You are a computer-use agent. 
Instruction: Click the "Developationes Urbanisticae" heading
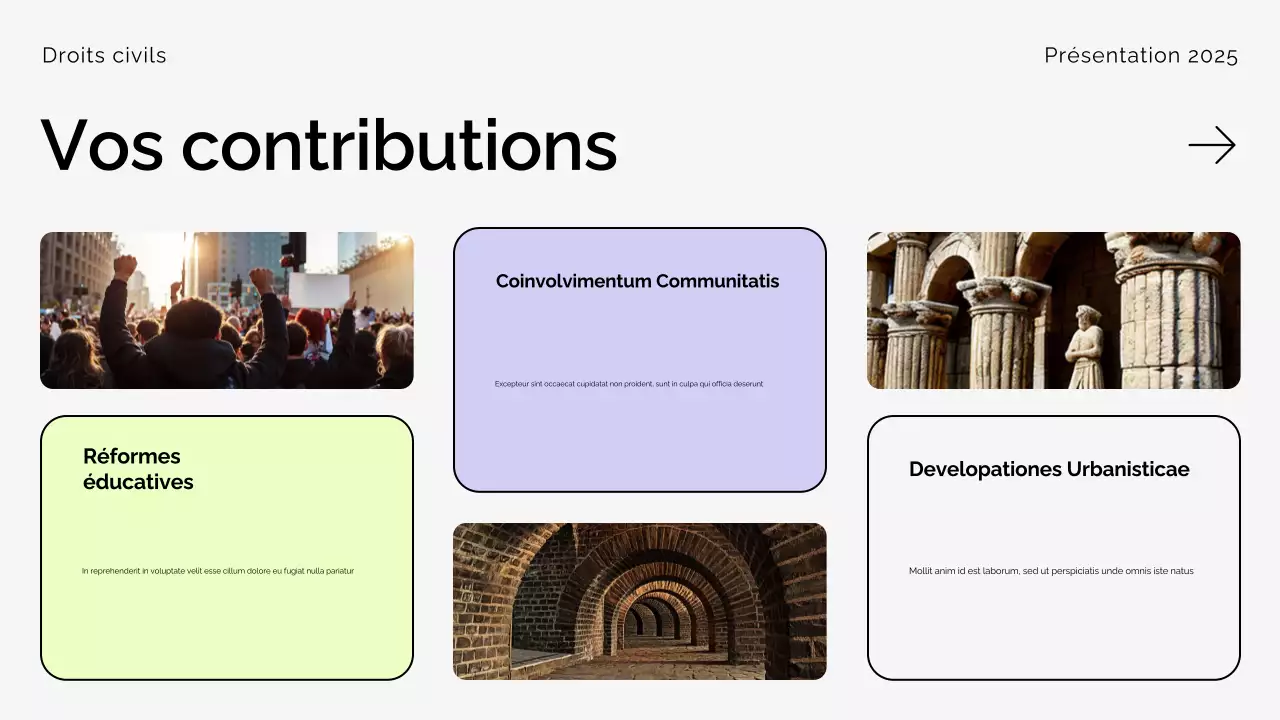(1049, 469)
